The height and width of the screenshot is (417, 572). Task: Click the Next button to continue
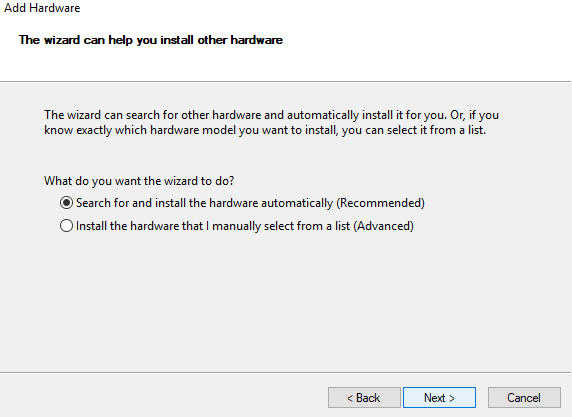point(439,398)
